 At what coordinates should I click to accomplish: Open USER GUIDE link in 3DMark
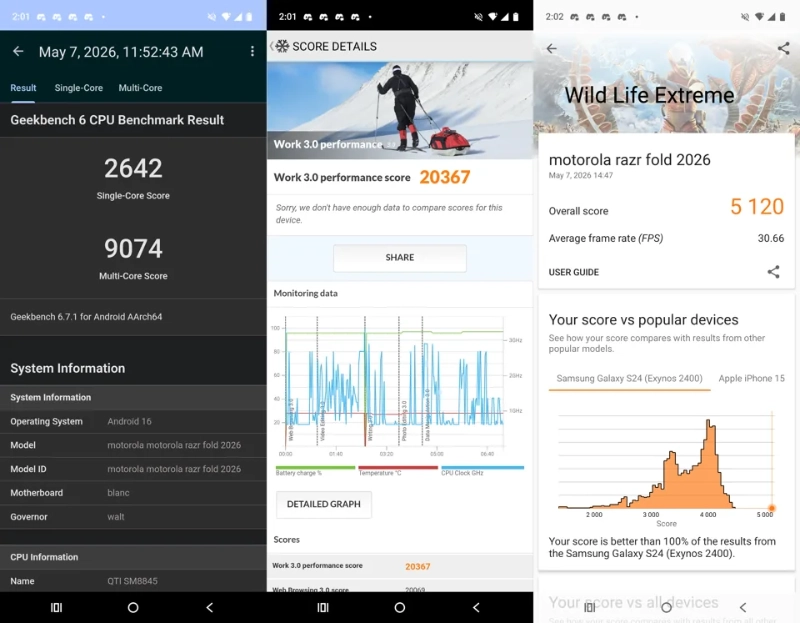click(574, 272)
